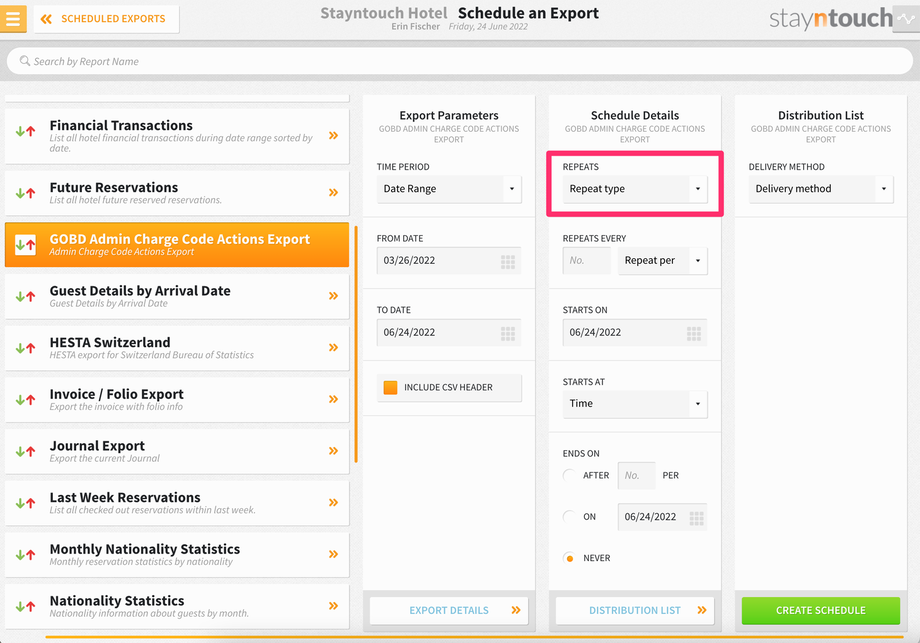Image resolution: width=920 pixels, height=643 pixels.
Task: Click the Repeats Every number field
Action: [x=587, y=260]
